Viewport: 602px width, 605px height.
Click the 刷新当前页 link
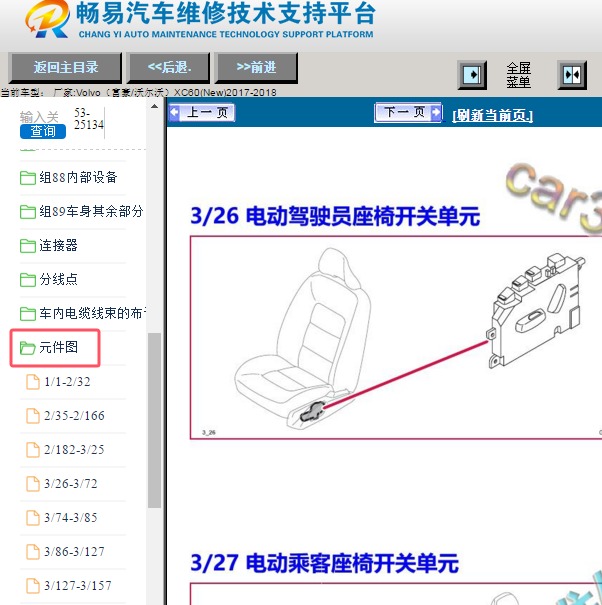(x=492, y=115)
